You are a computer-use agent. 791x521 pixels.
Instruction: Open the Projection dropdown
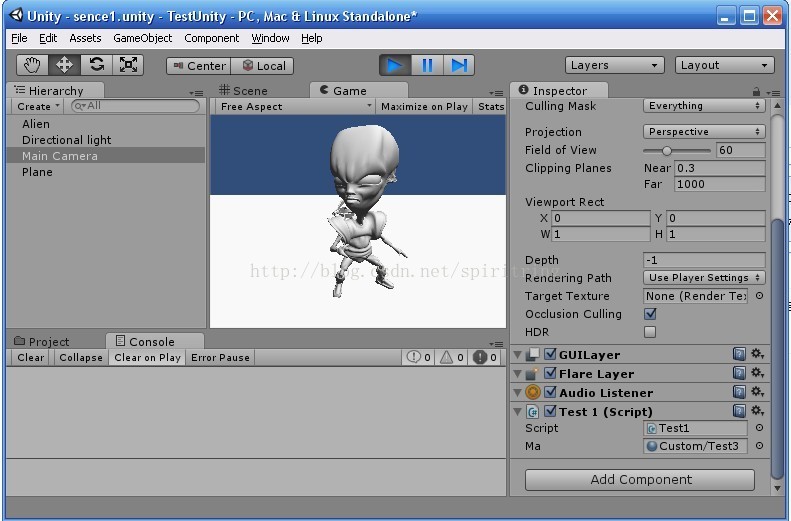(x=704, y=132)
